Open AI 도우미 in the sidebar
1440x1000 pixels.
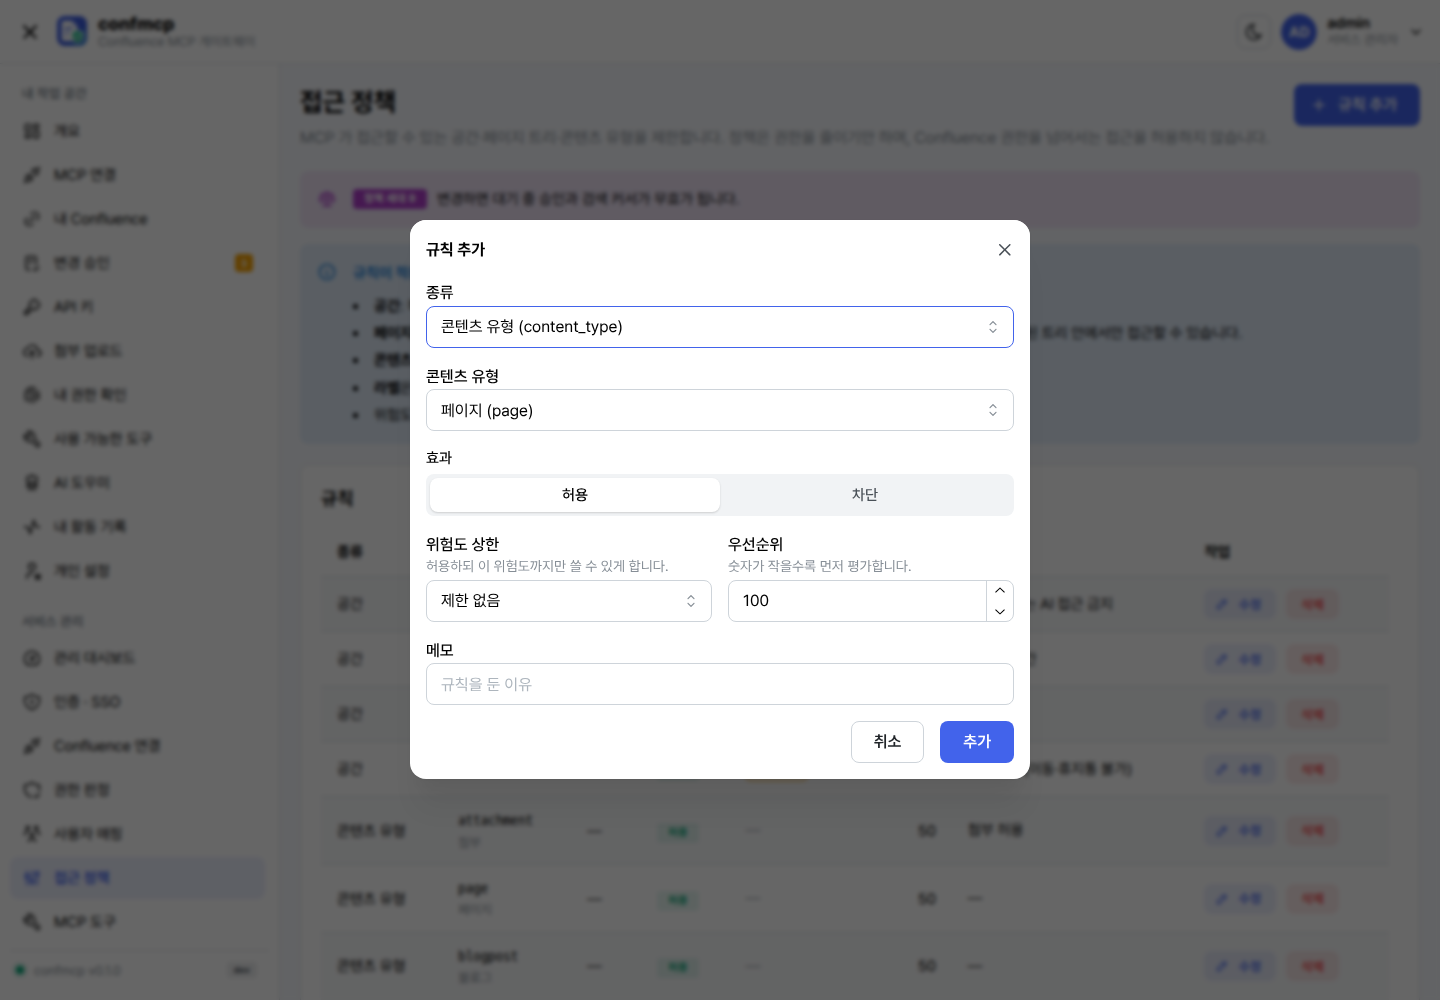coord(138,483)
